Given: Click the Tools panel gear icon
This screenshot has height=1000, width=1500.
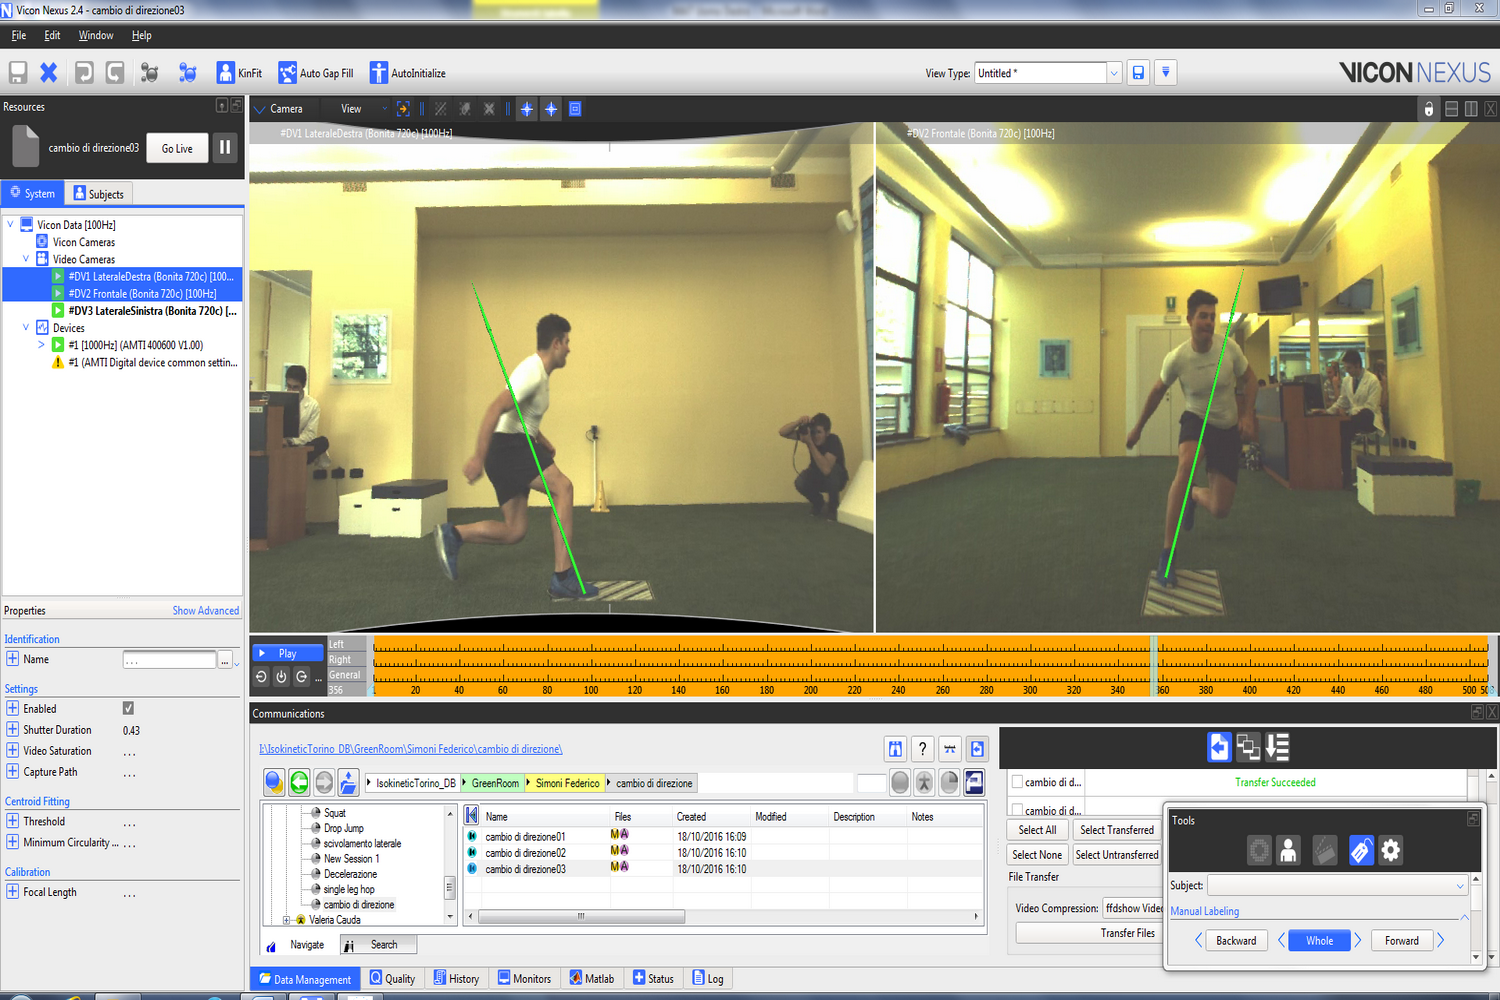Looking at the screenshot, I should [1391, 851].
